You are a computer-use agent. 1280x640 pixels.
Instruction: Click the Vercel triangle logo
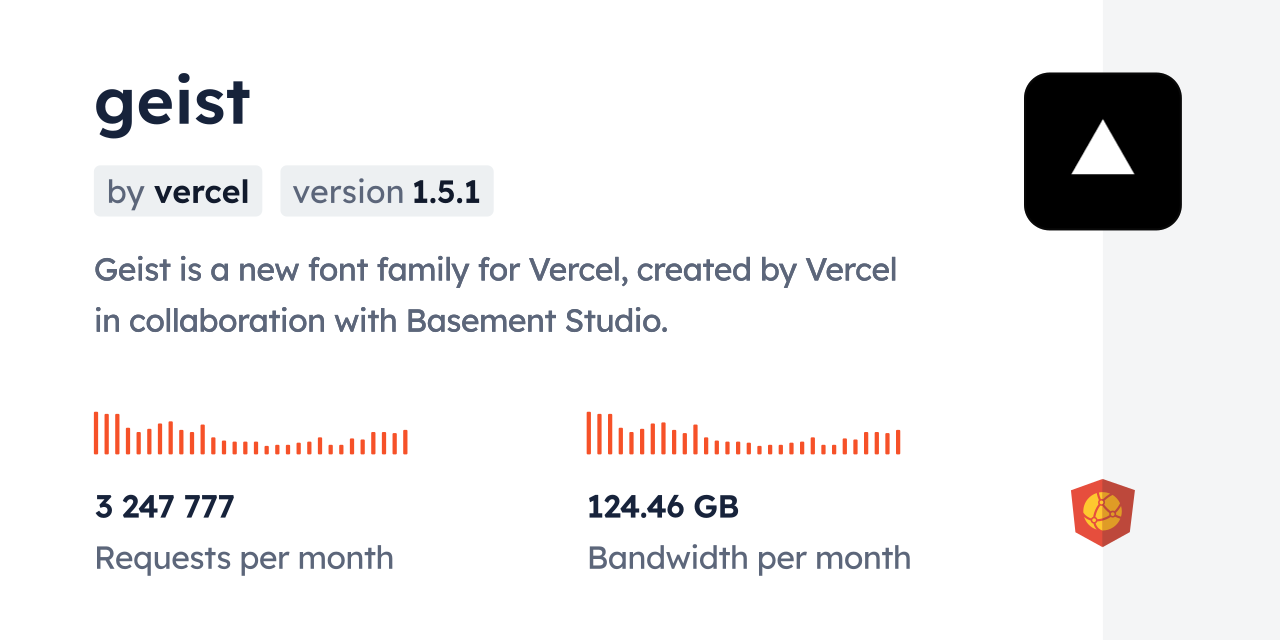(1102, 151)
